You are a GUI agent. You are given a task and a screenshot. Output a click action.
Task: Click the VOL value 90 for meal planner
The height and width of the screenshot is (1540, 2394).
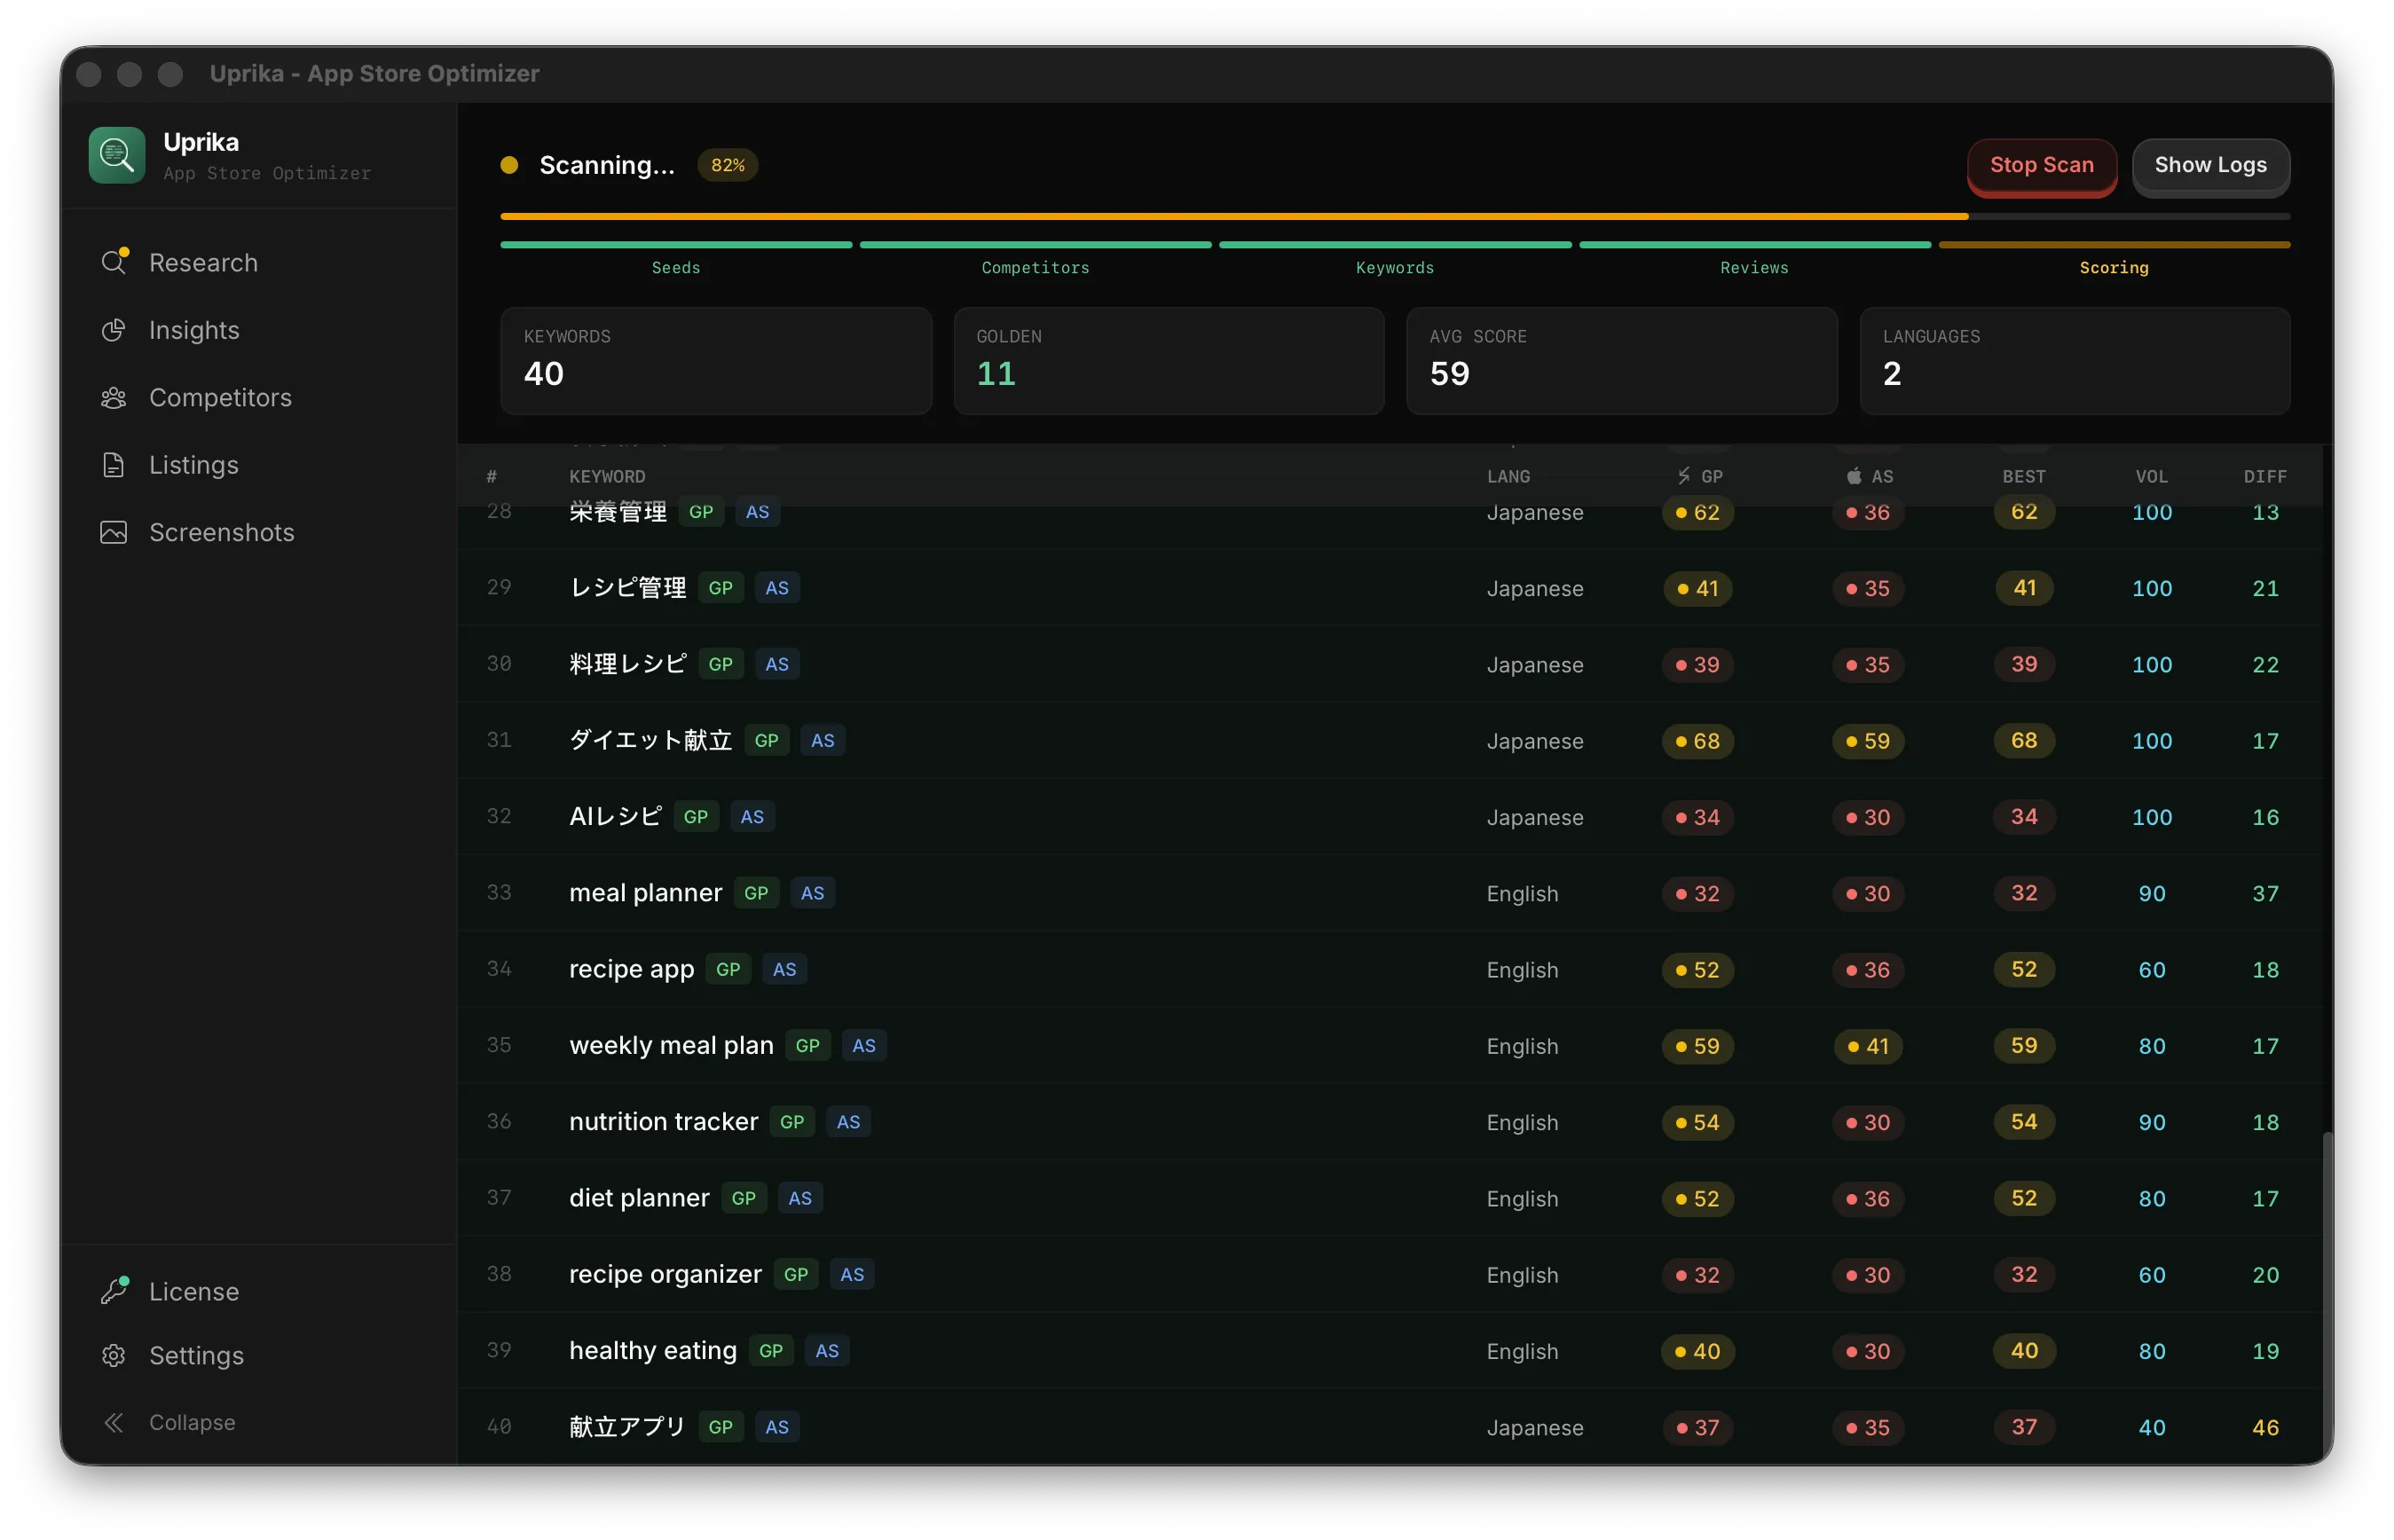click(2151, 893)
